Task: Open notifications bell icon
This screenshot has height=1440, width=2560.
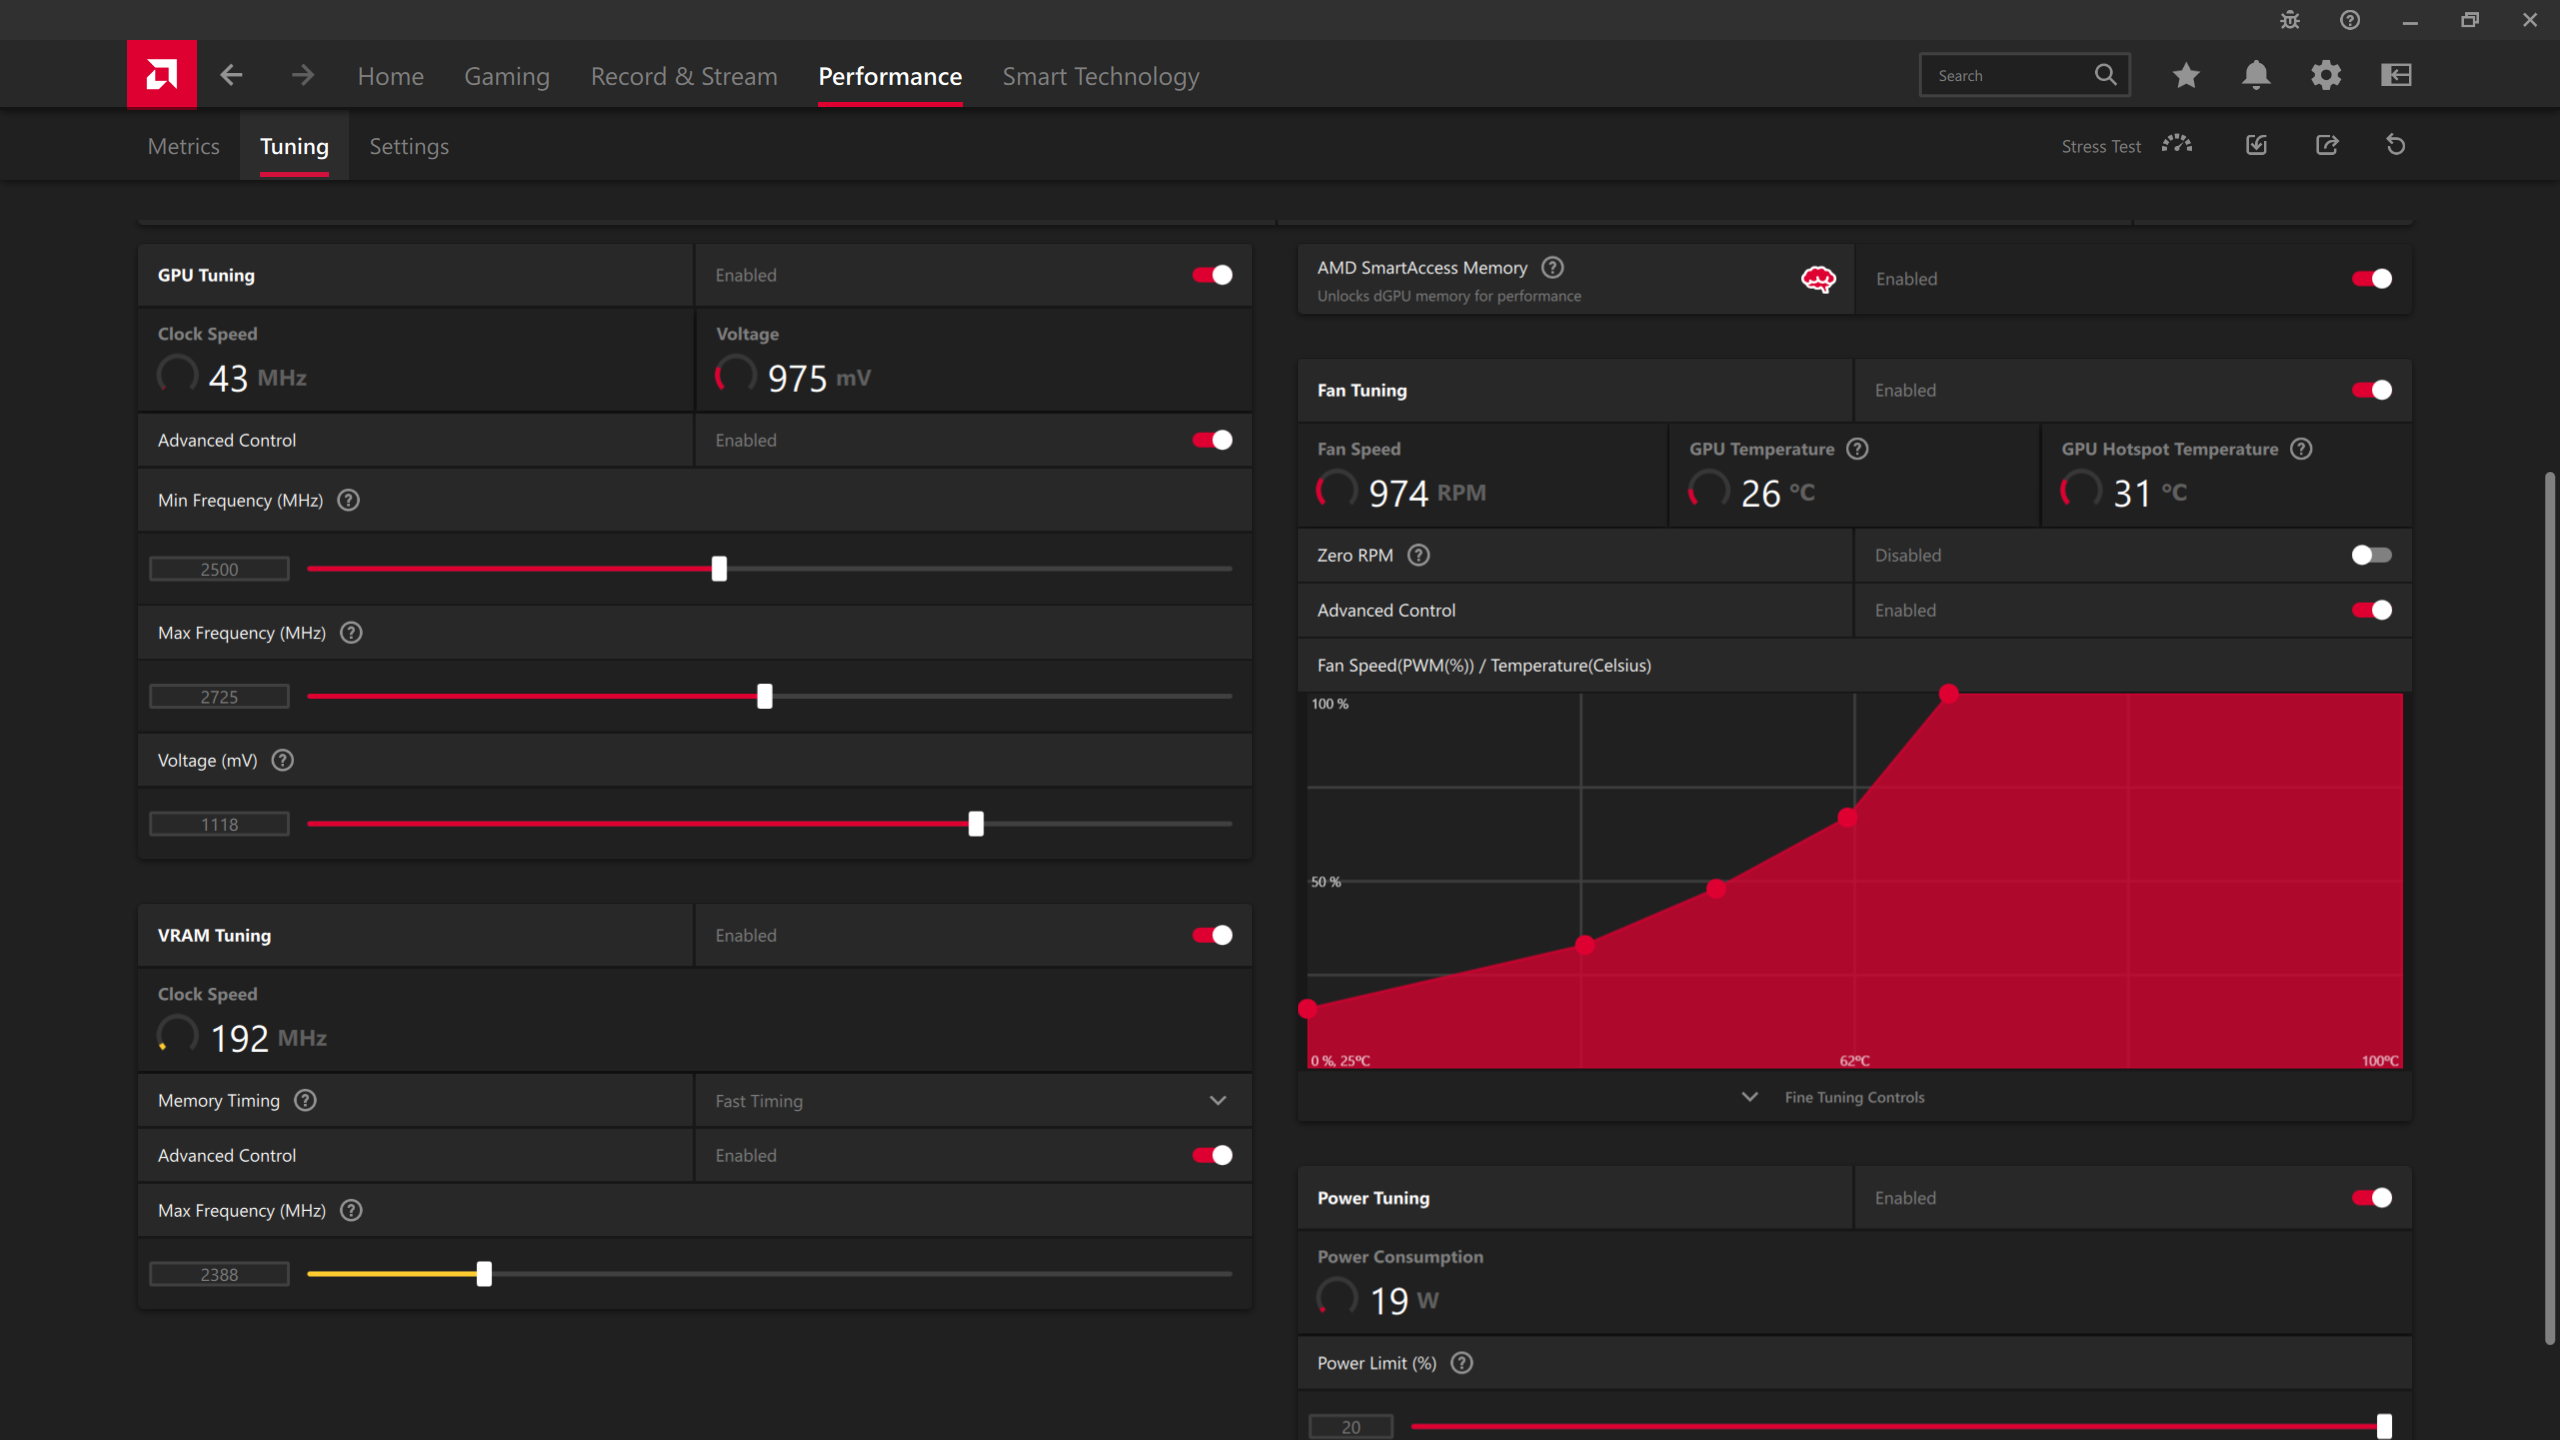Action: click(2256, 75)
